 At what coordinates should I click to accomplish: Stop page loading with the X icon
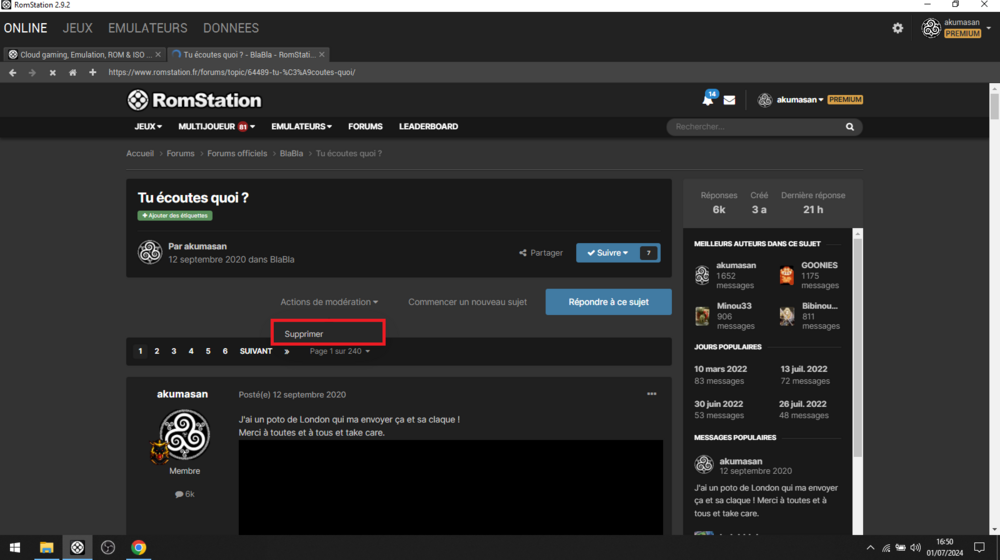(52, 72)
